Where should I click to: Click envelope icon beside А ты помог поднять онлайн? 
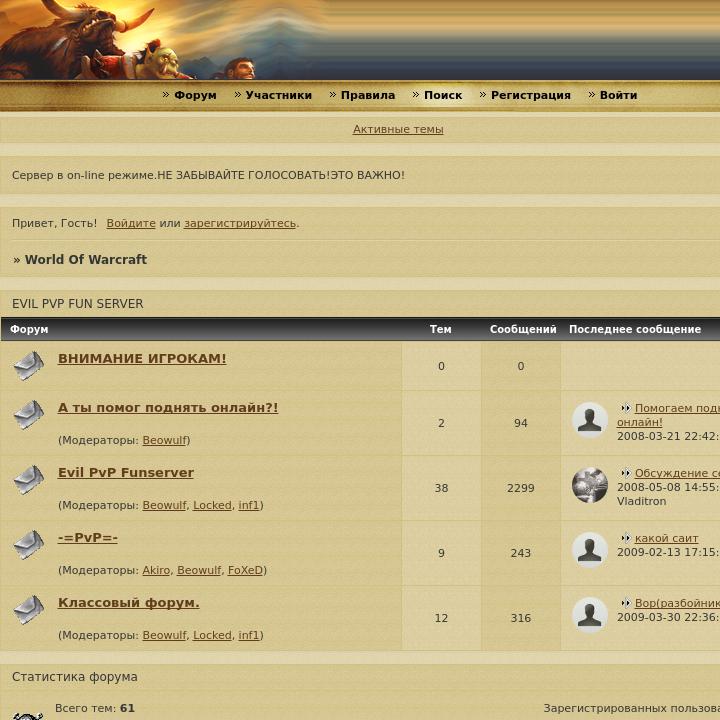tap(28, 415)
